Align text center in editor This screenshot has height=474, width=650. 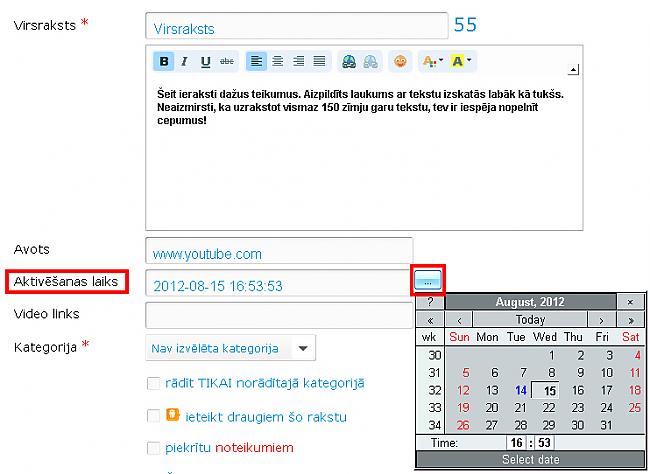277,61
